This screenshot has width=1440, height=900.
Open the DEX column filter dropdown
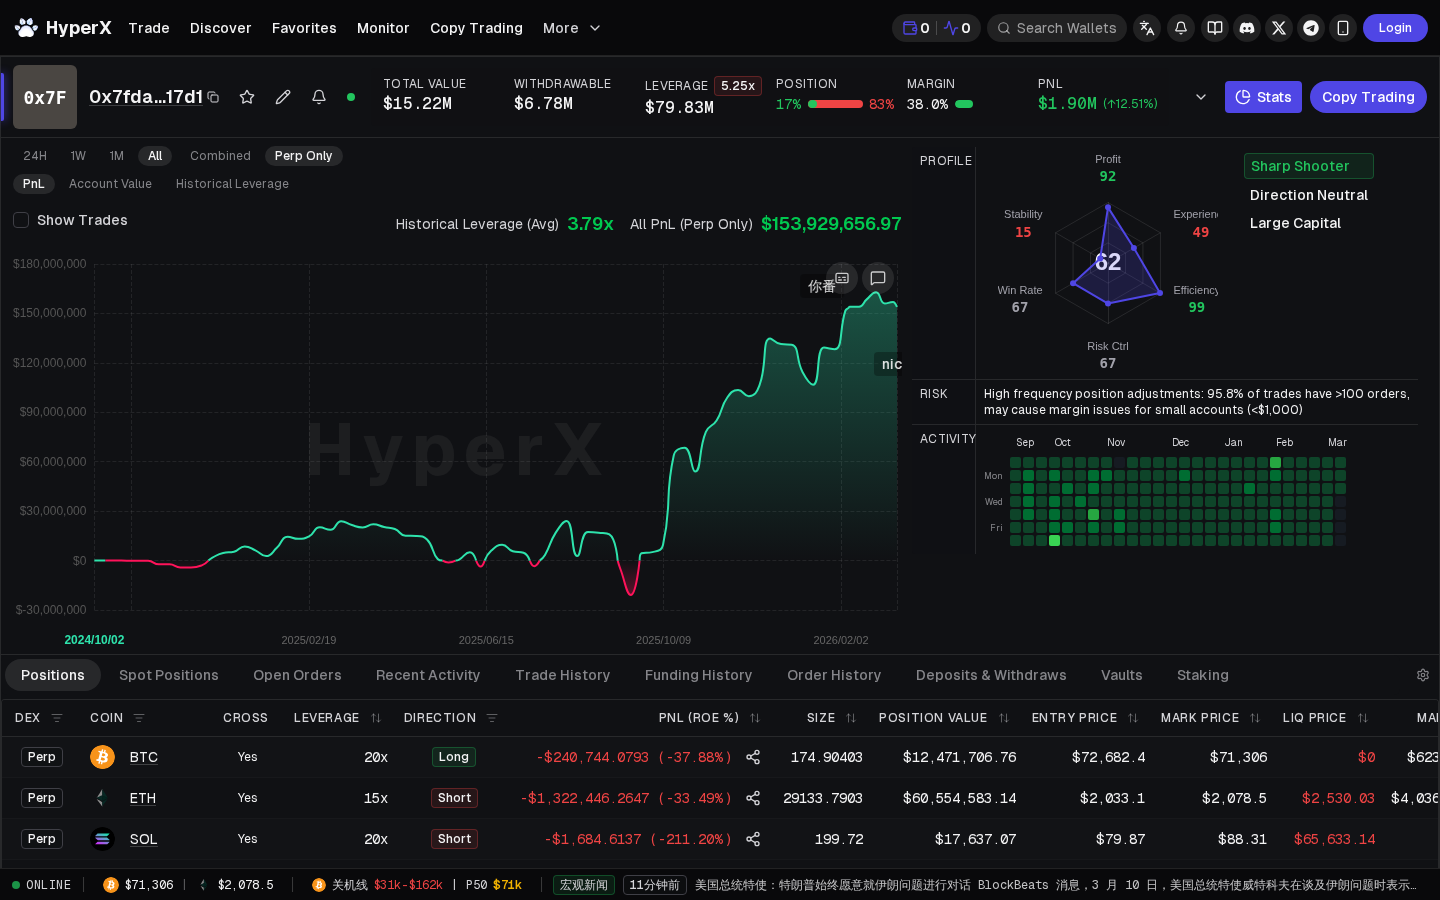[57, 718]
